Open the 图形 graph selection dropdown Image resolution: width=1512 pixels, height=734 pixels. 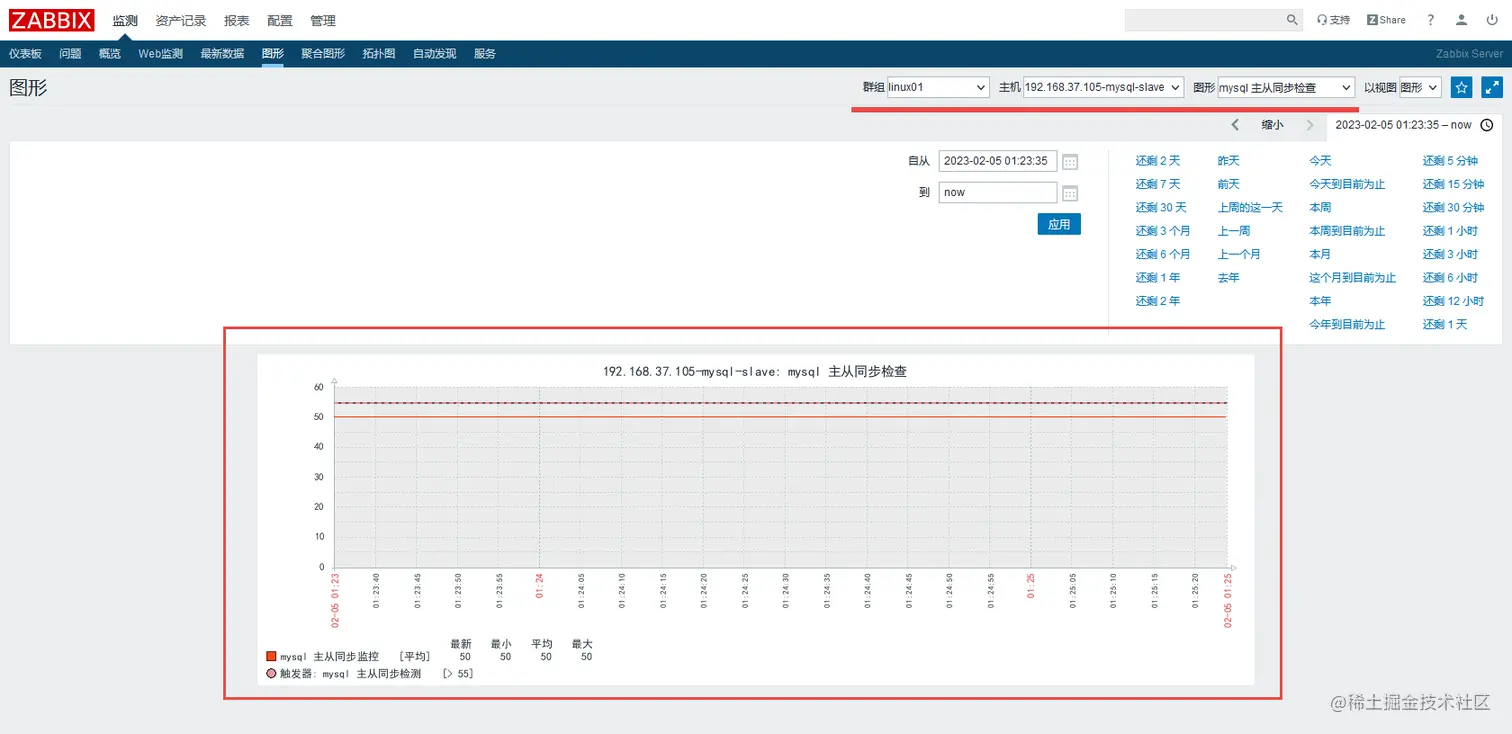coord(1286,88)
